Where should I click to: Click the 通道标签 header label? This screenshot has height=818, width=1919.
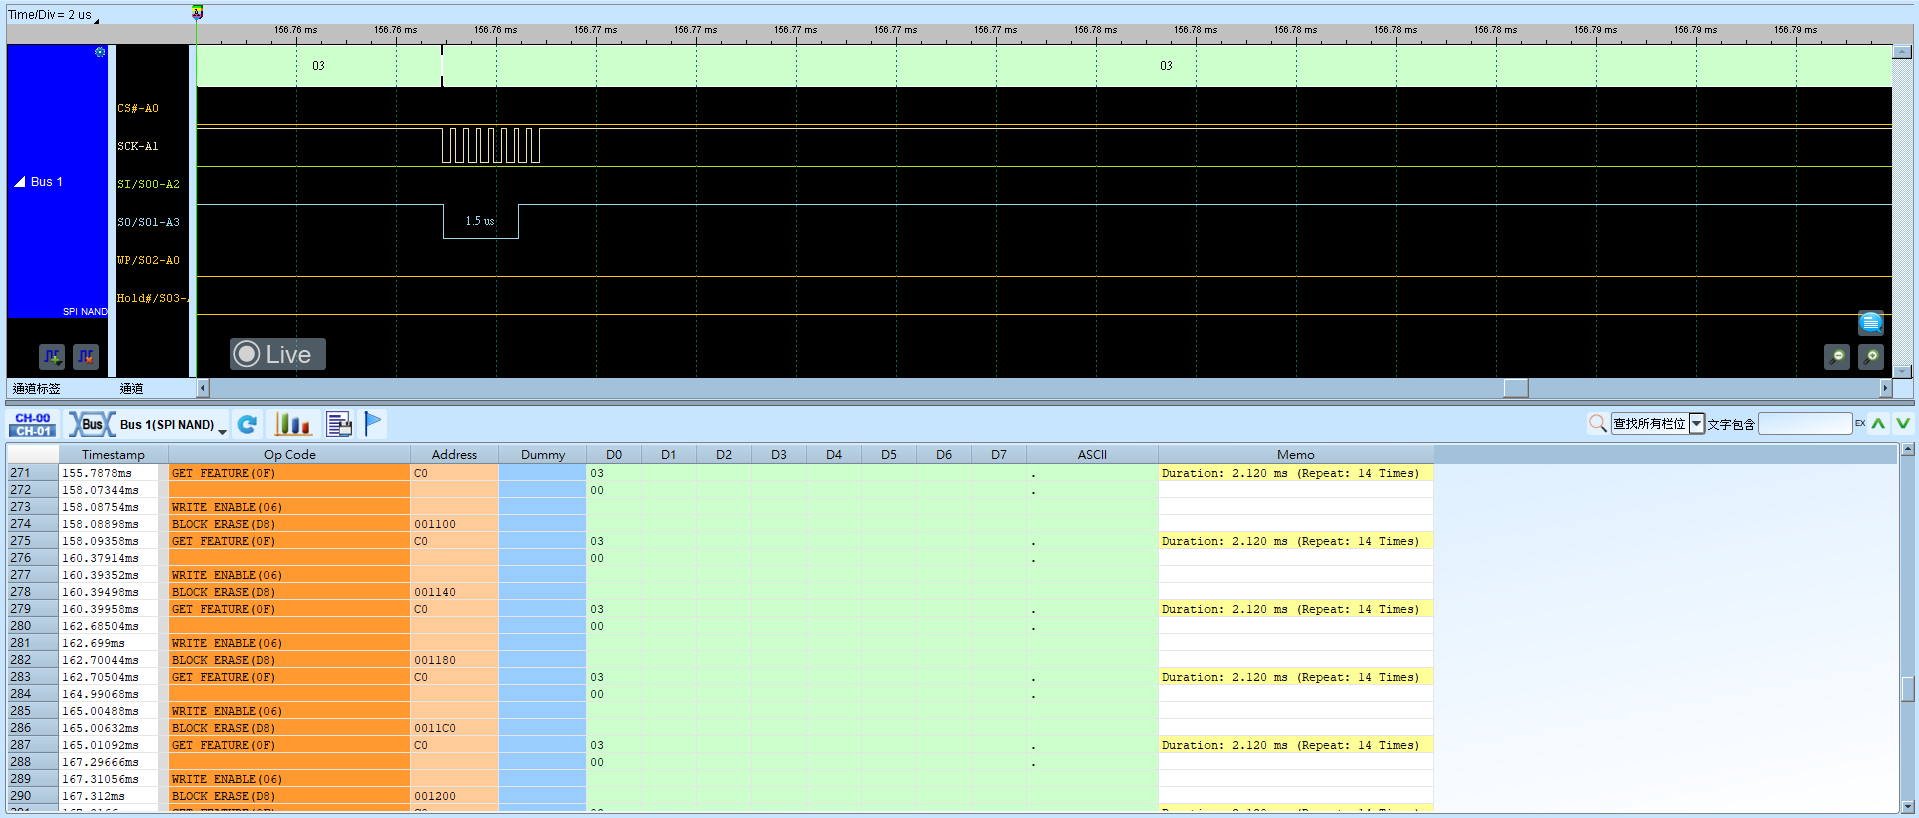[x=37, y=389]
